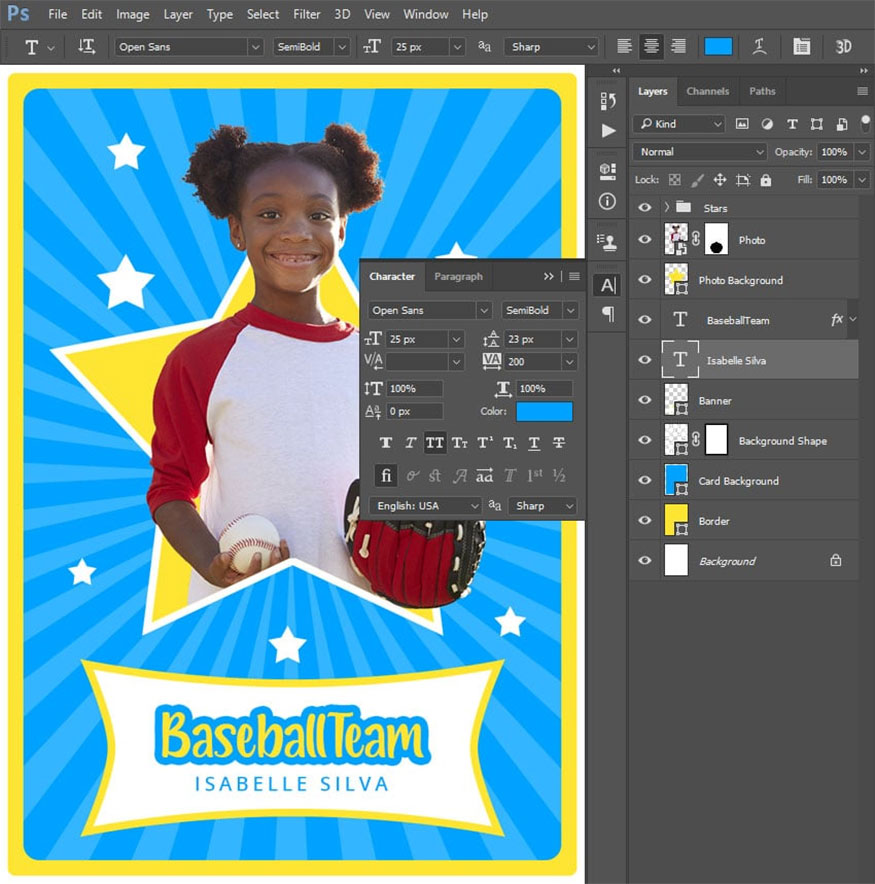Click the blue Color swatch in Character panel
Screen dimensions: 875x884
(x=544, y=411)
